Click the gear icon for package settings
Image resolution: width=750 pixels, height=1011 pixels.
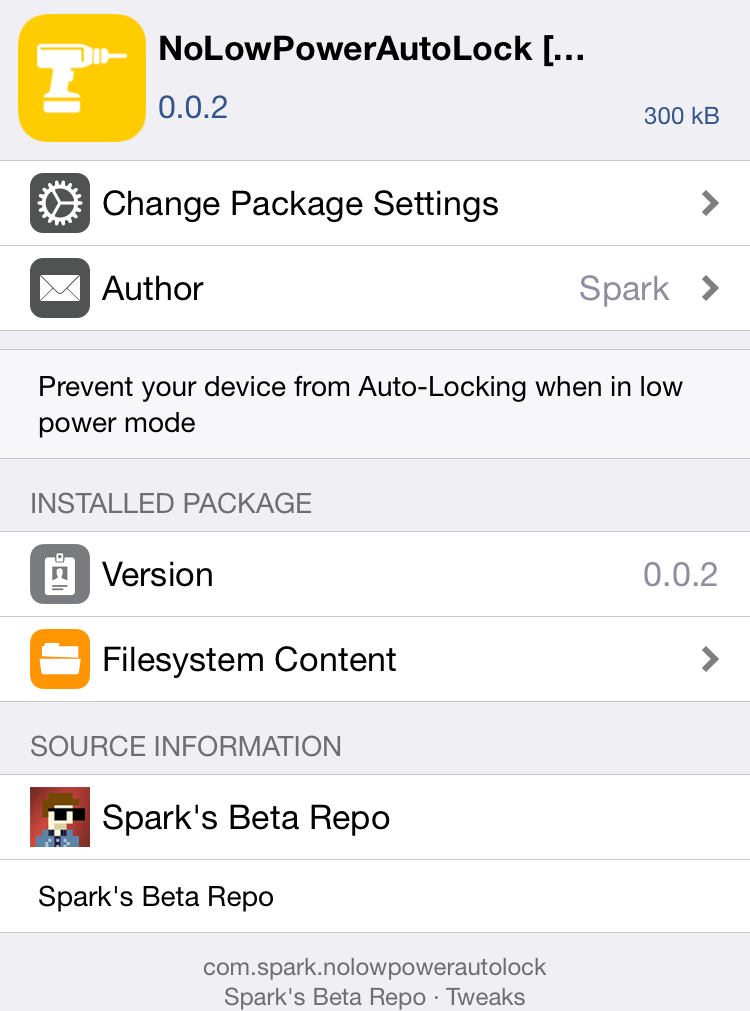(x=60, y=203)
